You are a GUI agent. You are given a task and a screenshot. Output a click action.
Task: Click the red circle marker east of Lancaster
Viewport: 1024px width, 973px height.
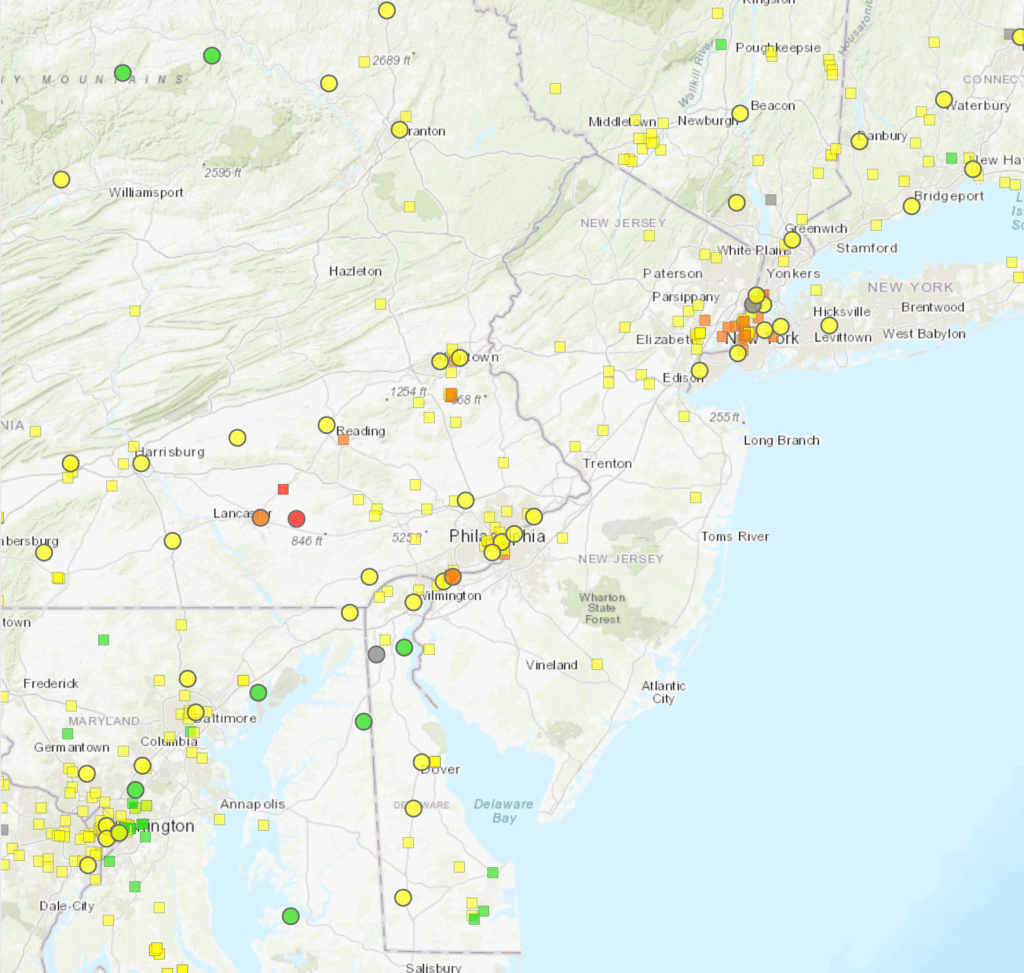click(296, 518)
